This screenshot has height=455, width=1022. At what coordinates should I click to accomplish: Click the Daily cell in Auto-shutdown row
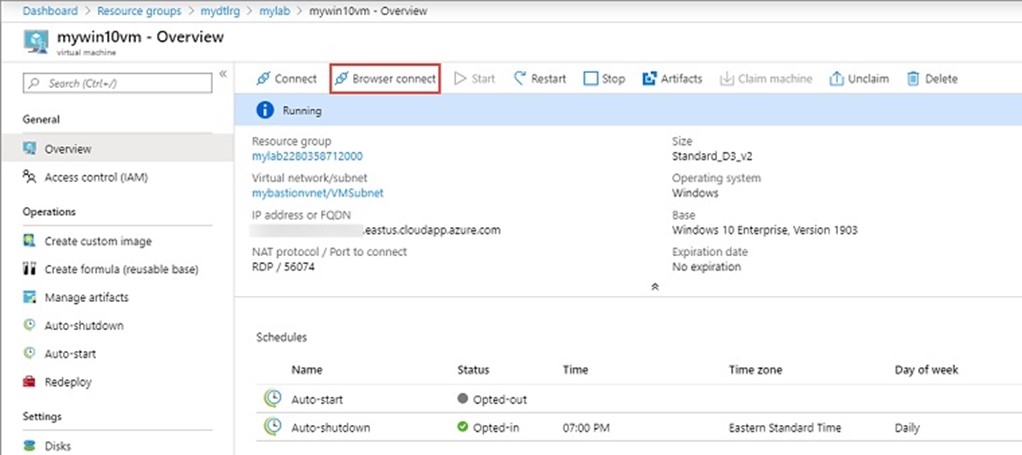[x=907, y=428]
